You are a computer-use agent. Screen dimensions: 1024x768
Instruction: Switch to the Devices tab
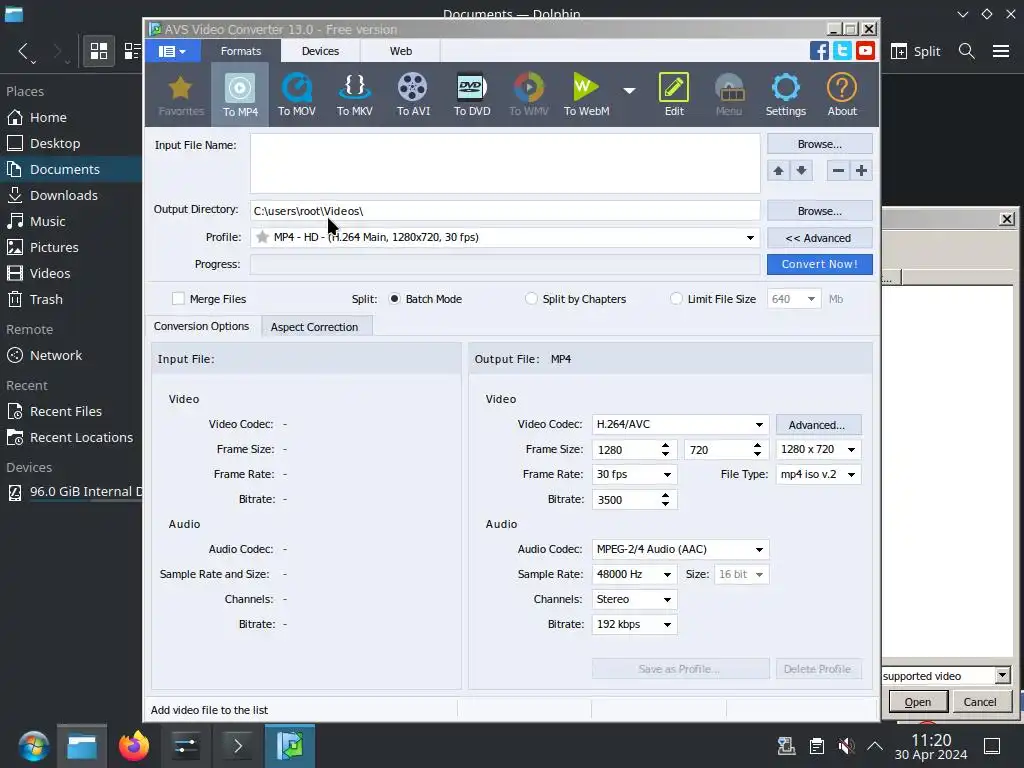point(320,51)
